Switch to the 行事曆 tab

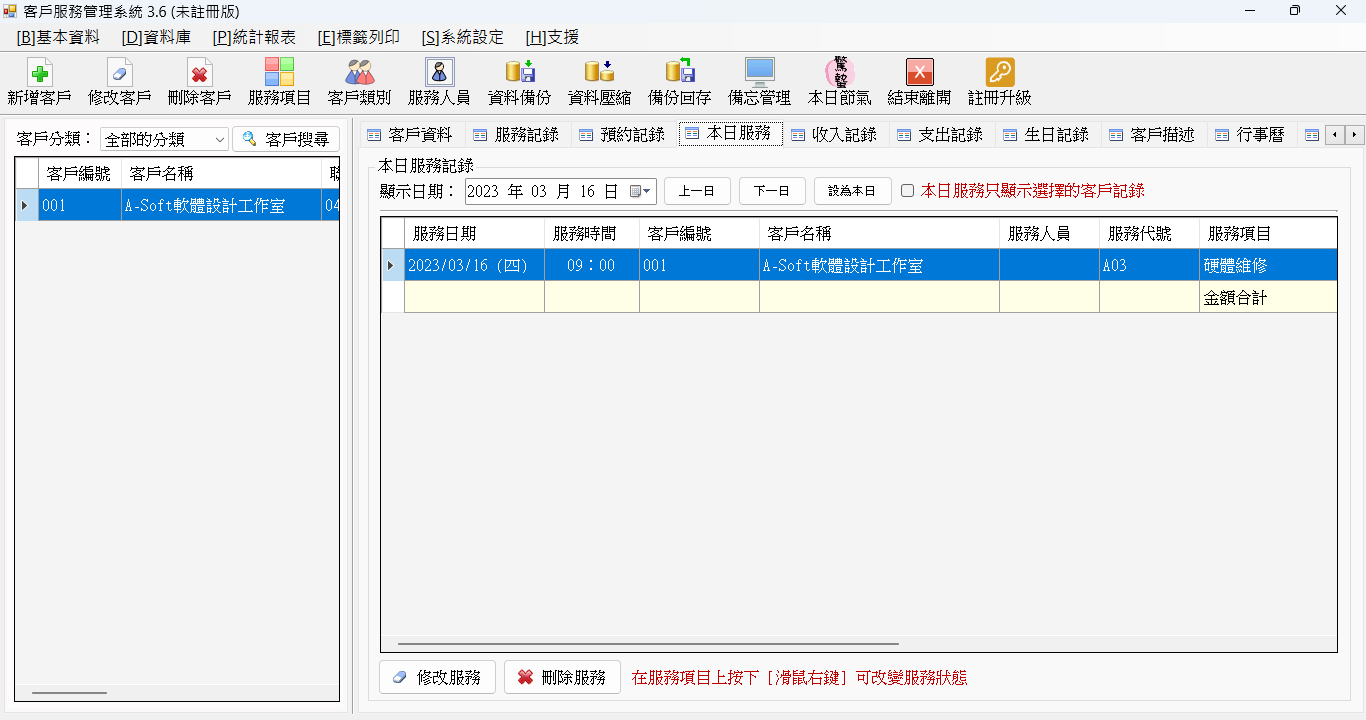(1250, 134)
